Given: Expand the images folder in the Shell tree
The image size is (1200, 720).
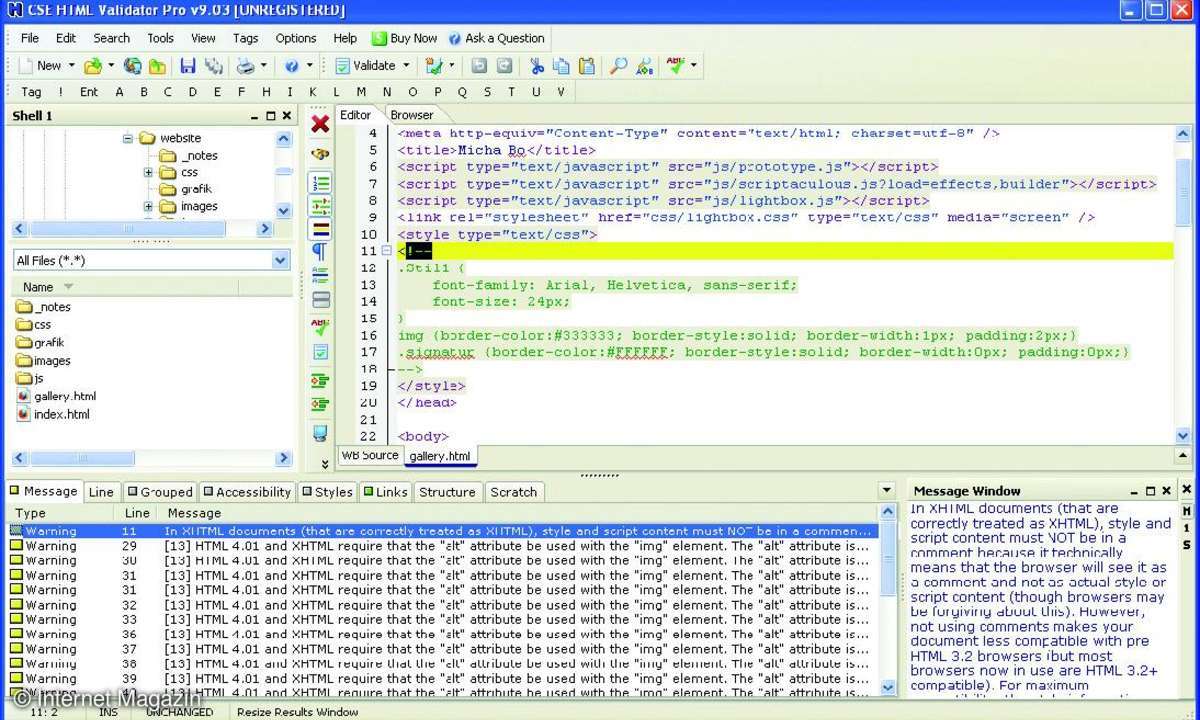Looking at the screenshot, I should tap(148, 206).
